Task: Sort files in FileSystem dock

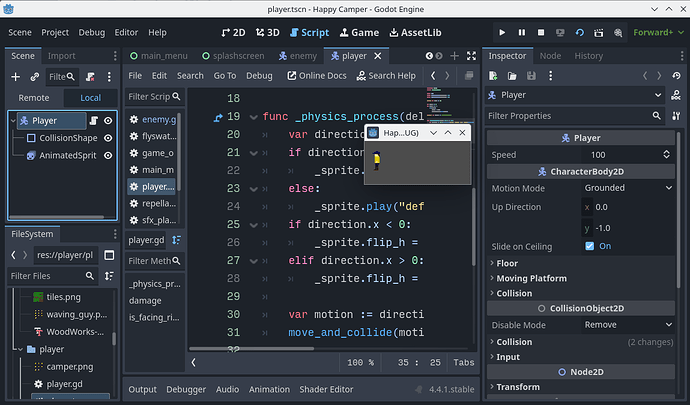Action: (x=109, y=276)
